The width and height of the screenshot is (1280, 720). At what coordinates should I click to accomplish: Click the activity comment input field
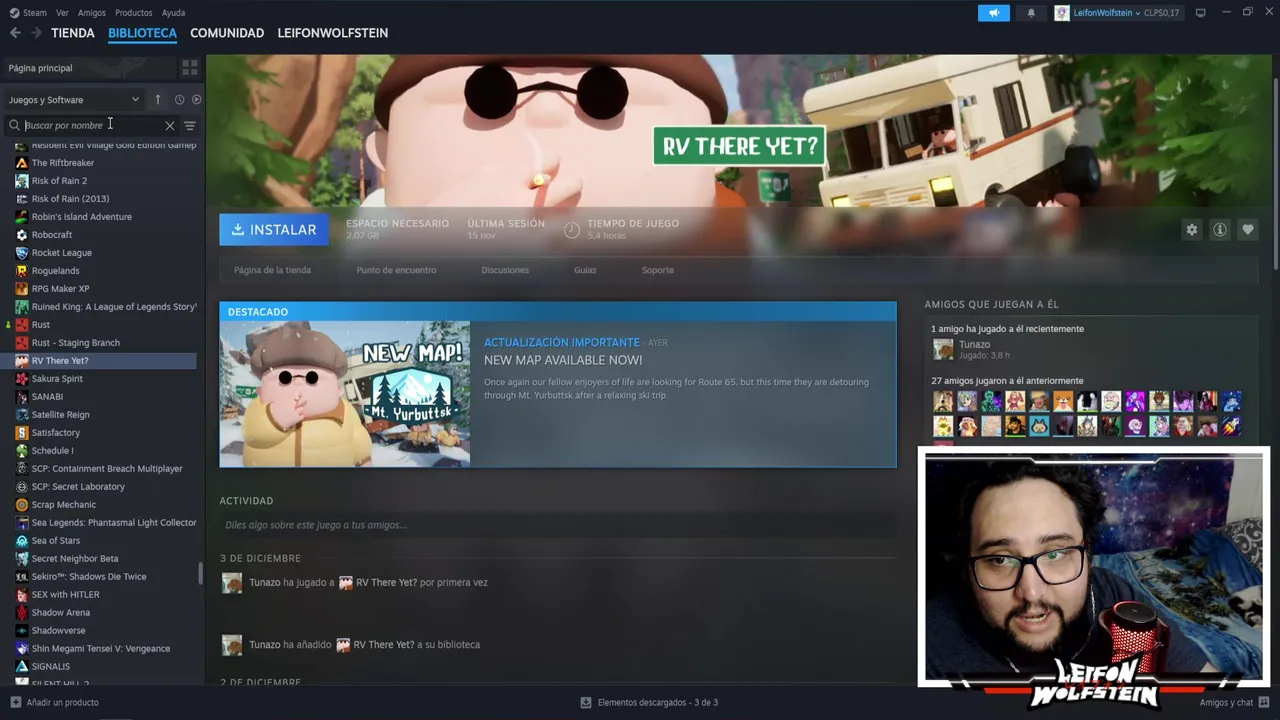point(557,525)
